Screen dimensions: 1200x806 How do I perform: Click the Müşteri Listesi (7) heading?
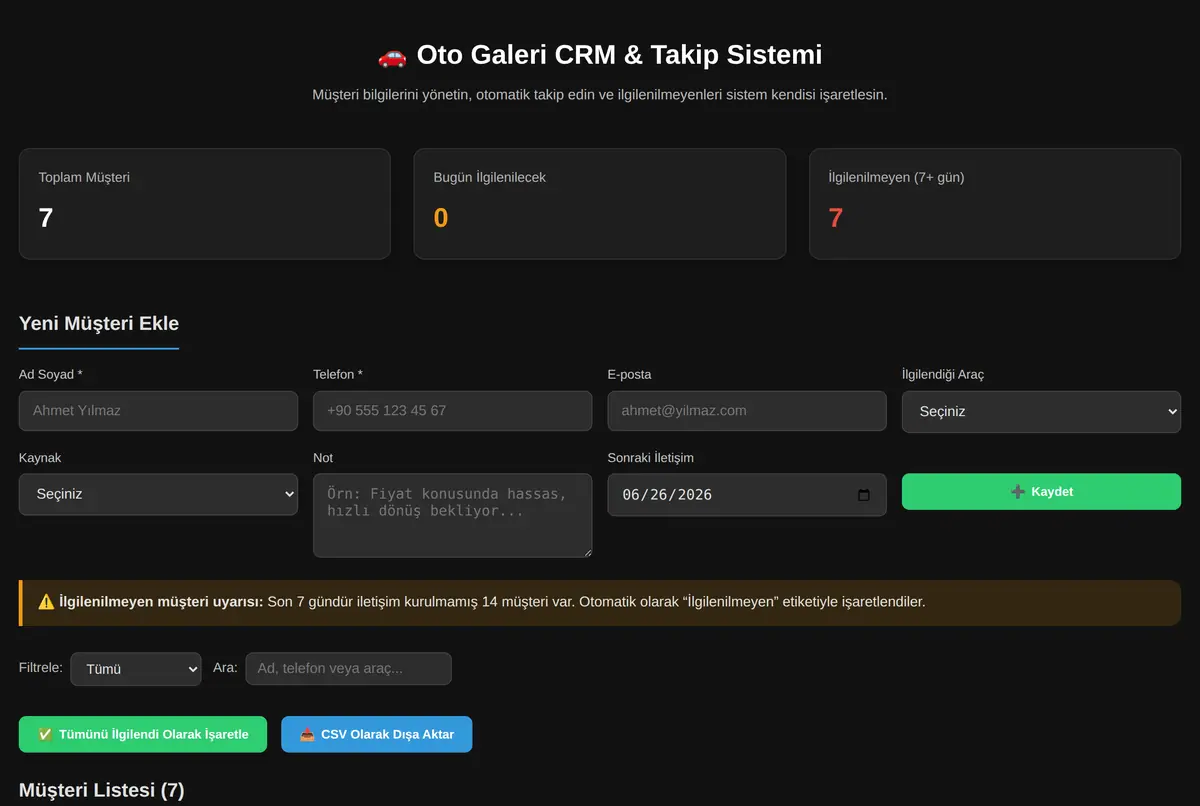tap(102, 790)
